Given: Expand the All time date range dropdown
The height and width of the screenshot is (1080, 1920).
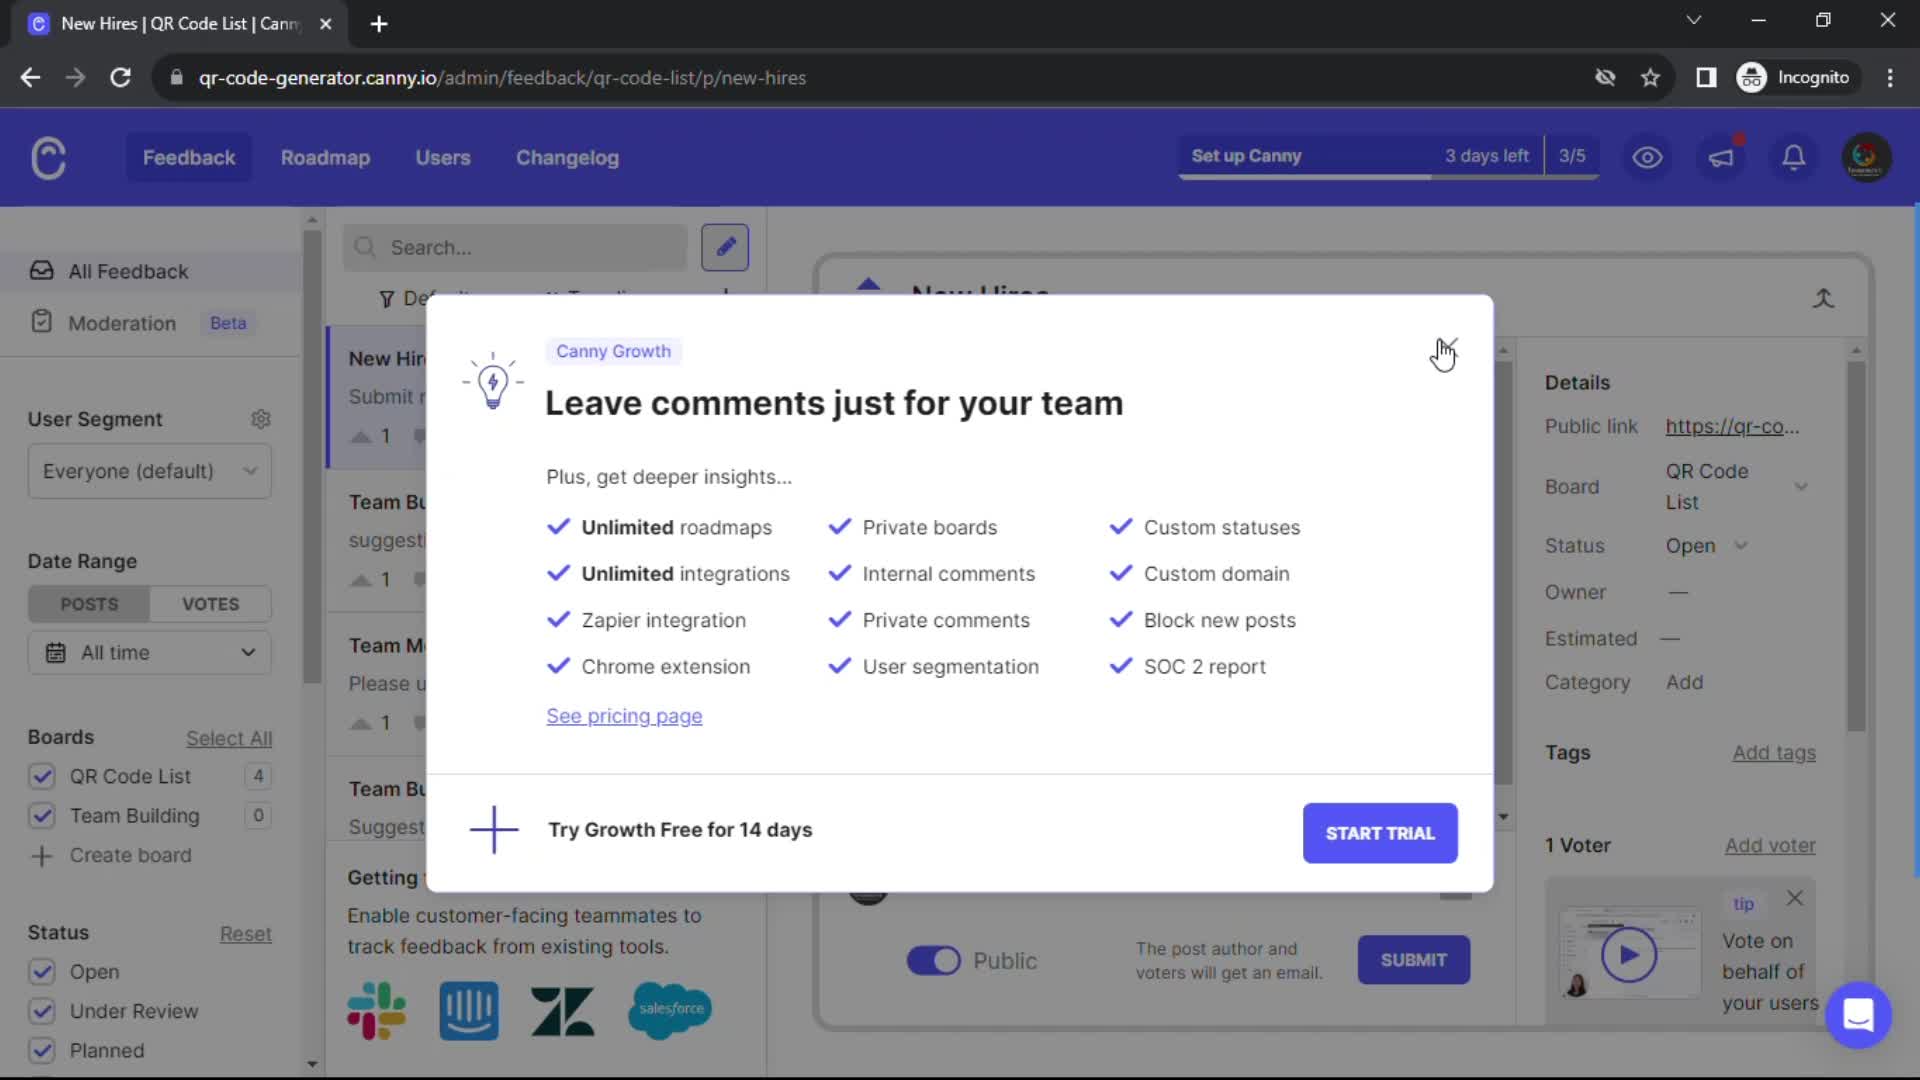Looking at the screenshot, I should click(148, 652).
